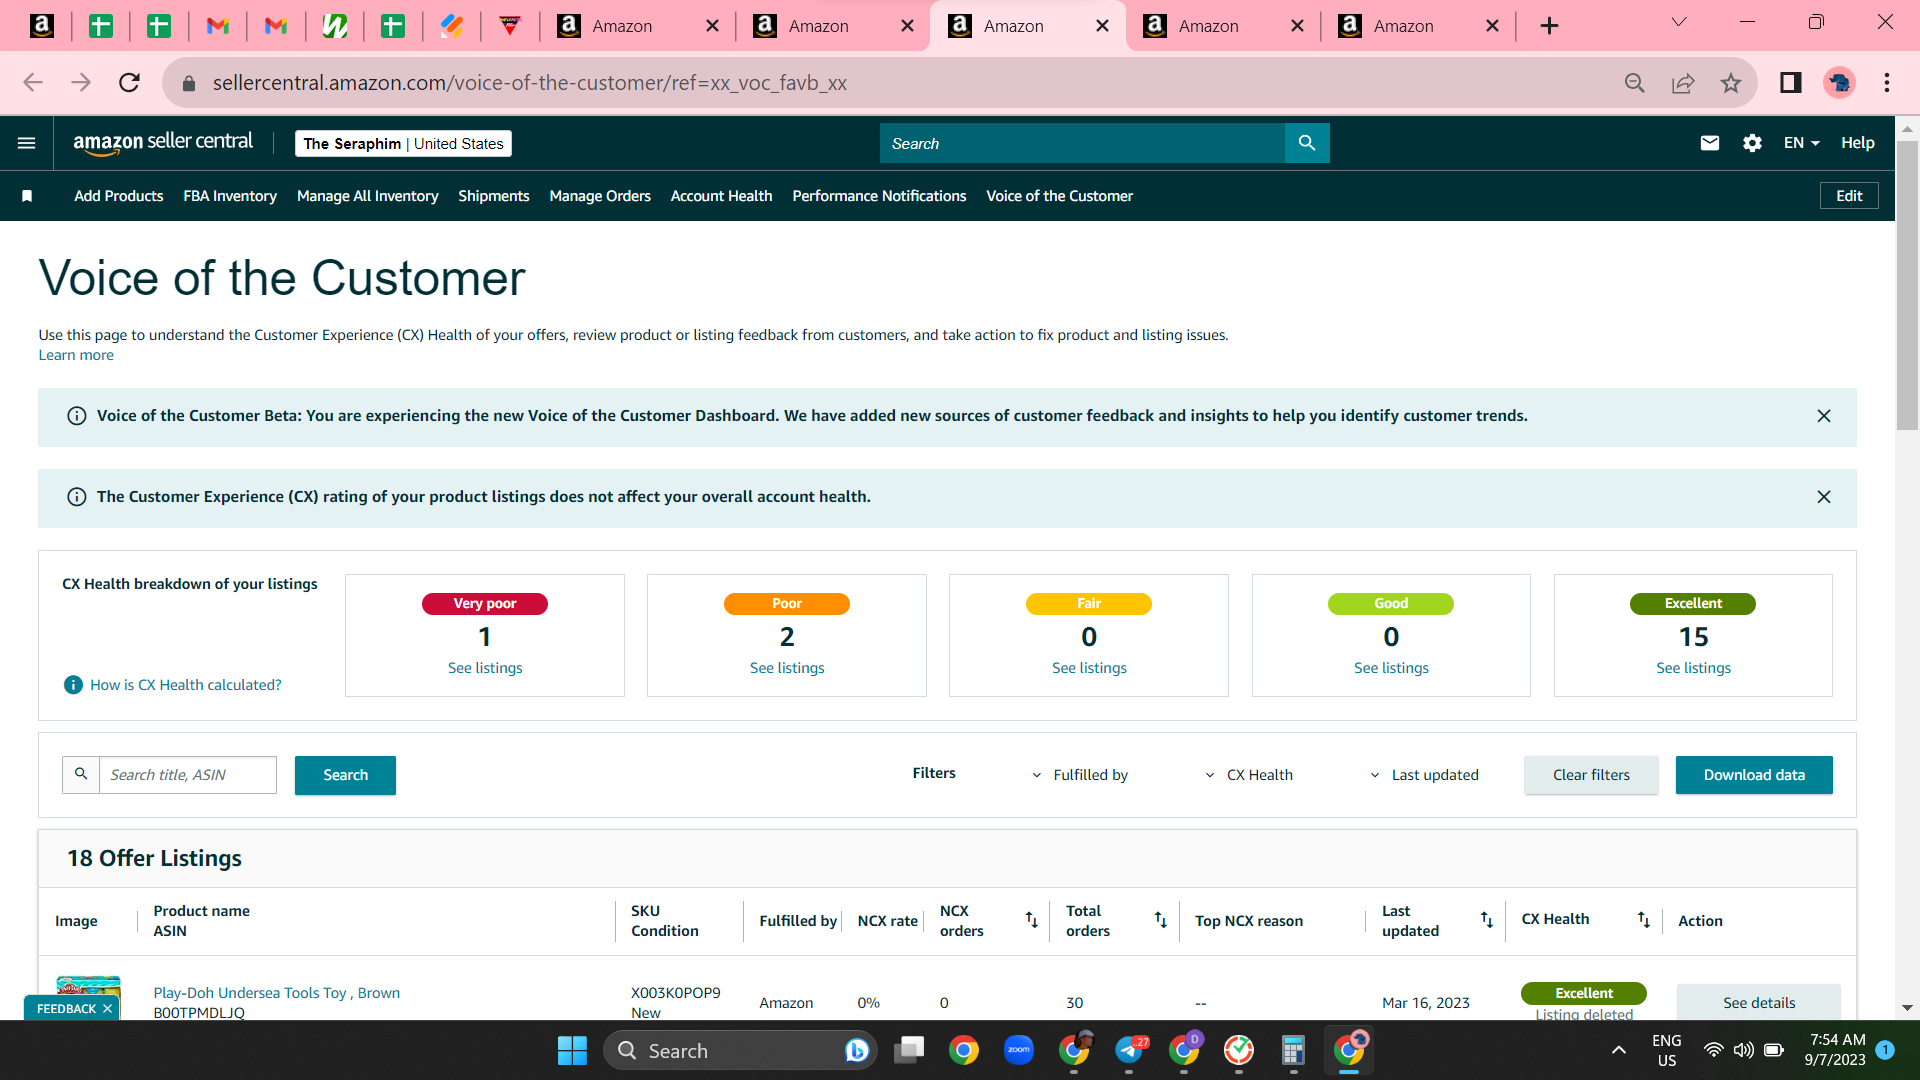Dismiss the CX rating account health banner
This screenshot has height=1080, width=1920.
pyautogui.click(x=1824, y=497)
